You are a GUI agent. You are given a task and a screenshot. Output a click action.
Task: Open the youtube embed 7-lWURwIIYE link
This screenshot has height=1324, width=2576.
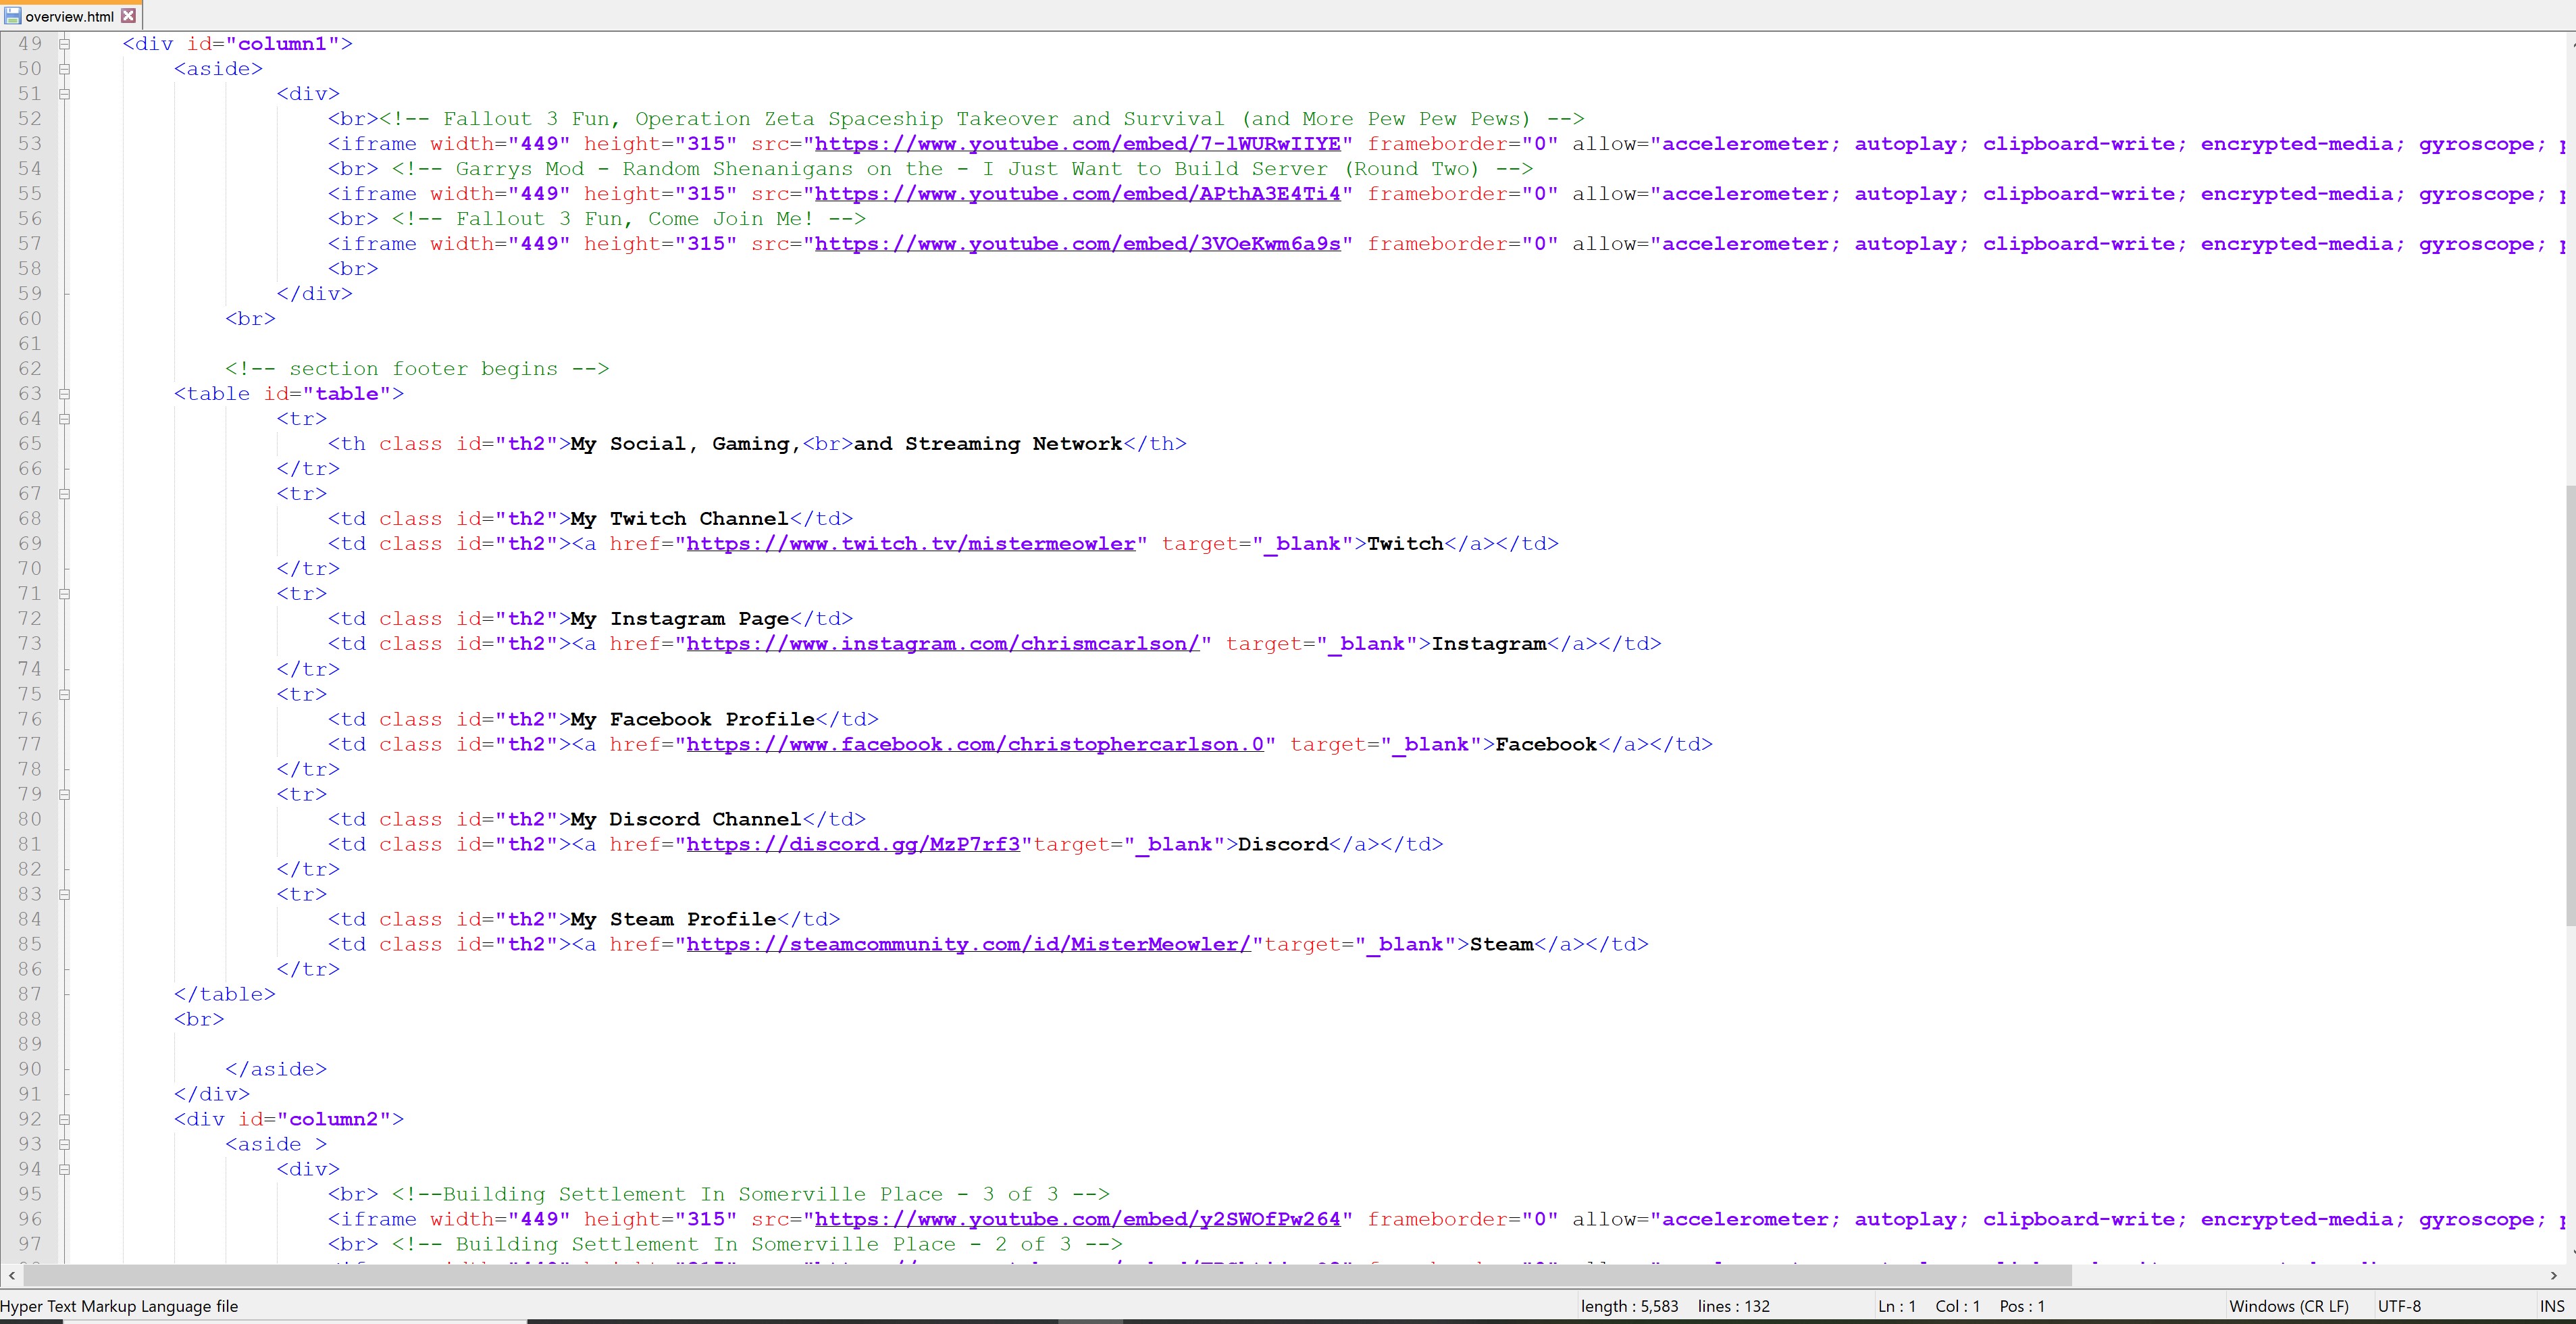[x=1077, y=144]
